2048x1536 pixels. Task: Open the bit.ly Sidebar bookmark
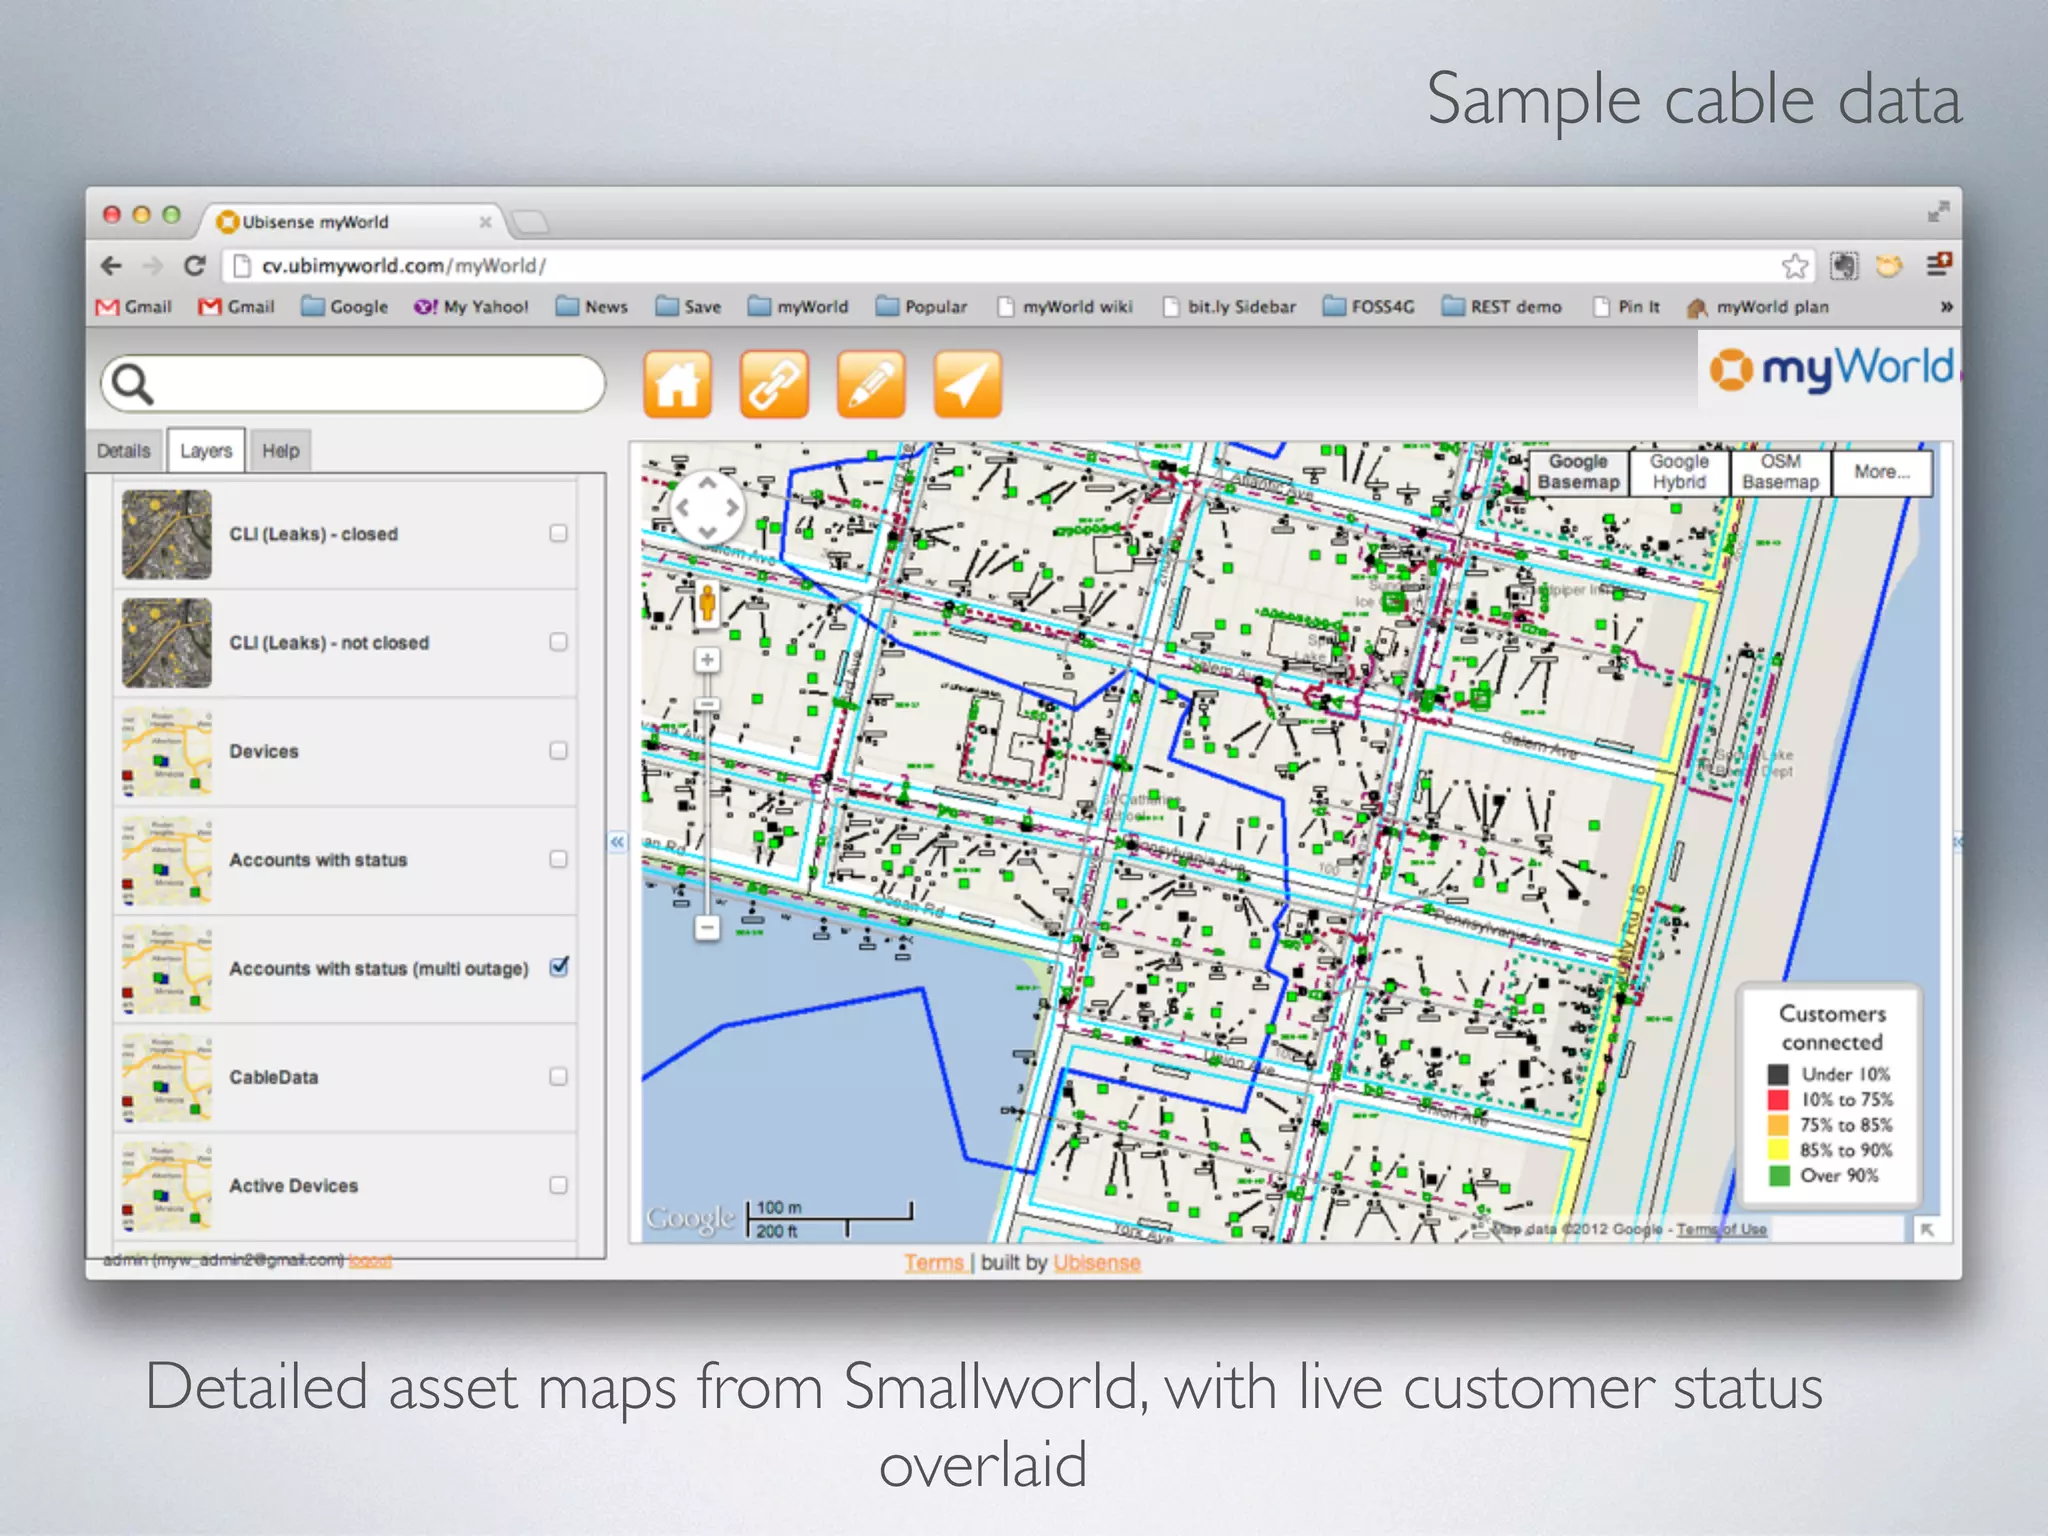click(1229, 307)
